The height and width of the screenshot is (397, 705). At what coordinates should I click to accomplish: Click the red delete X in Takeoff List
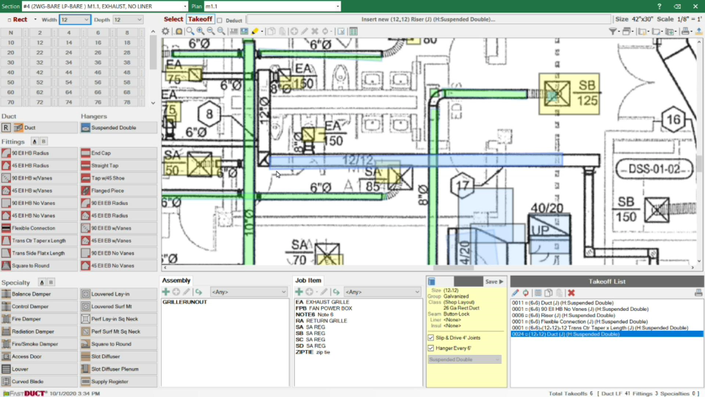[571, 293]
